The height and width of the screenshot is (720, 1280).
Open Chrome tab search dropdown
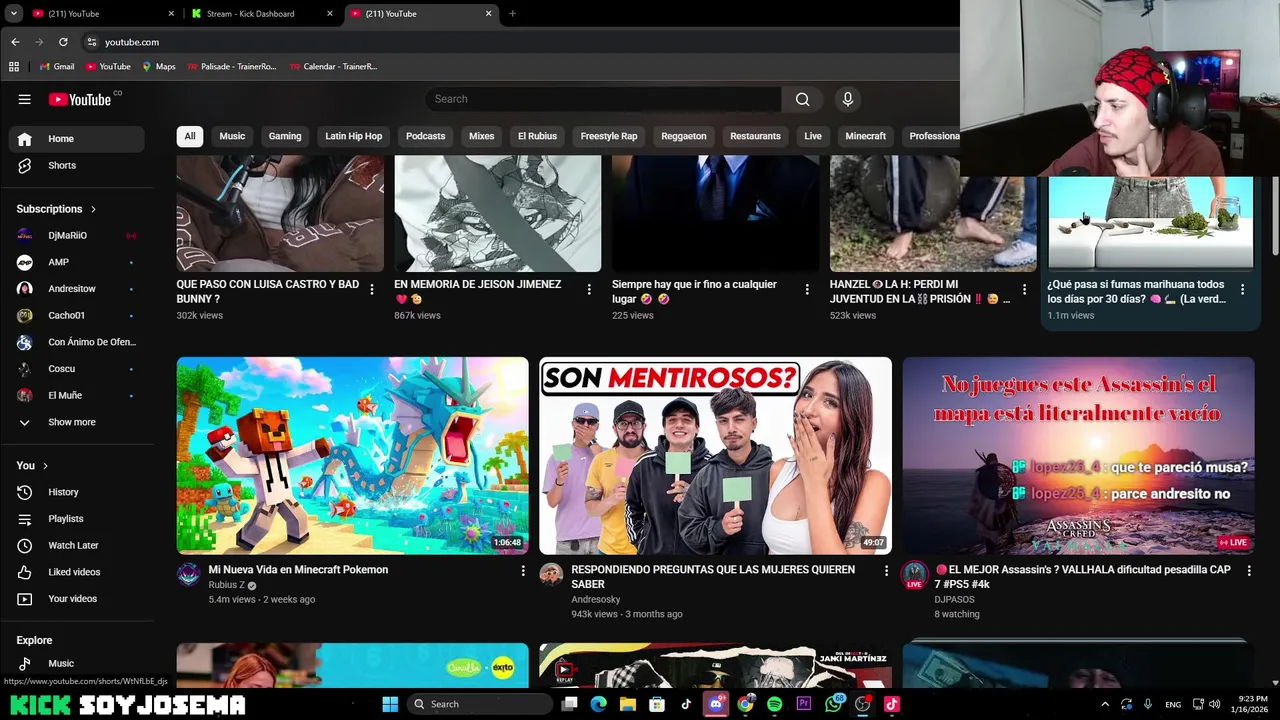point(13,13)
